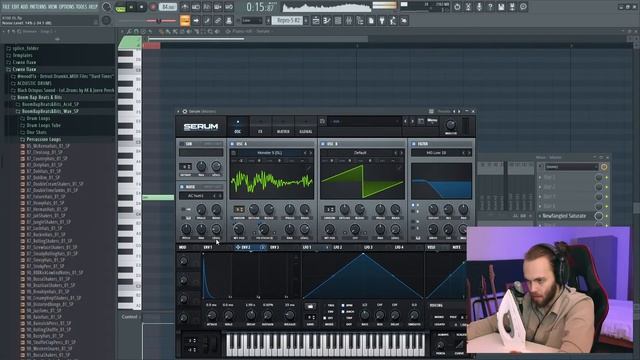This screenshot has height=360, width=640.
Task: Switch to Serum MATRIX tab
Action: tap(283, 127)
